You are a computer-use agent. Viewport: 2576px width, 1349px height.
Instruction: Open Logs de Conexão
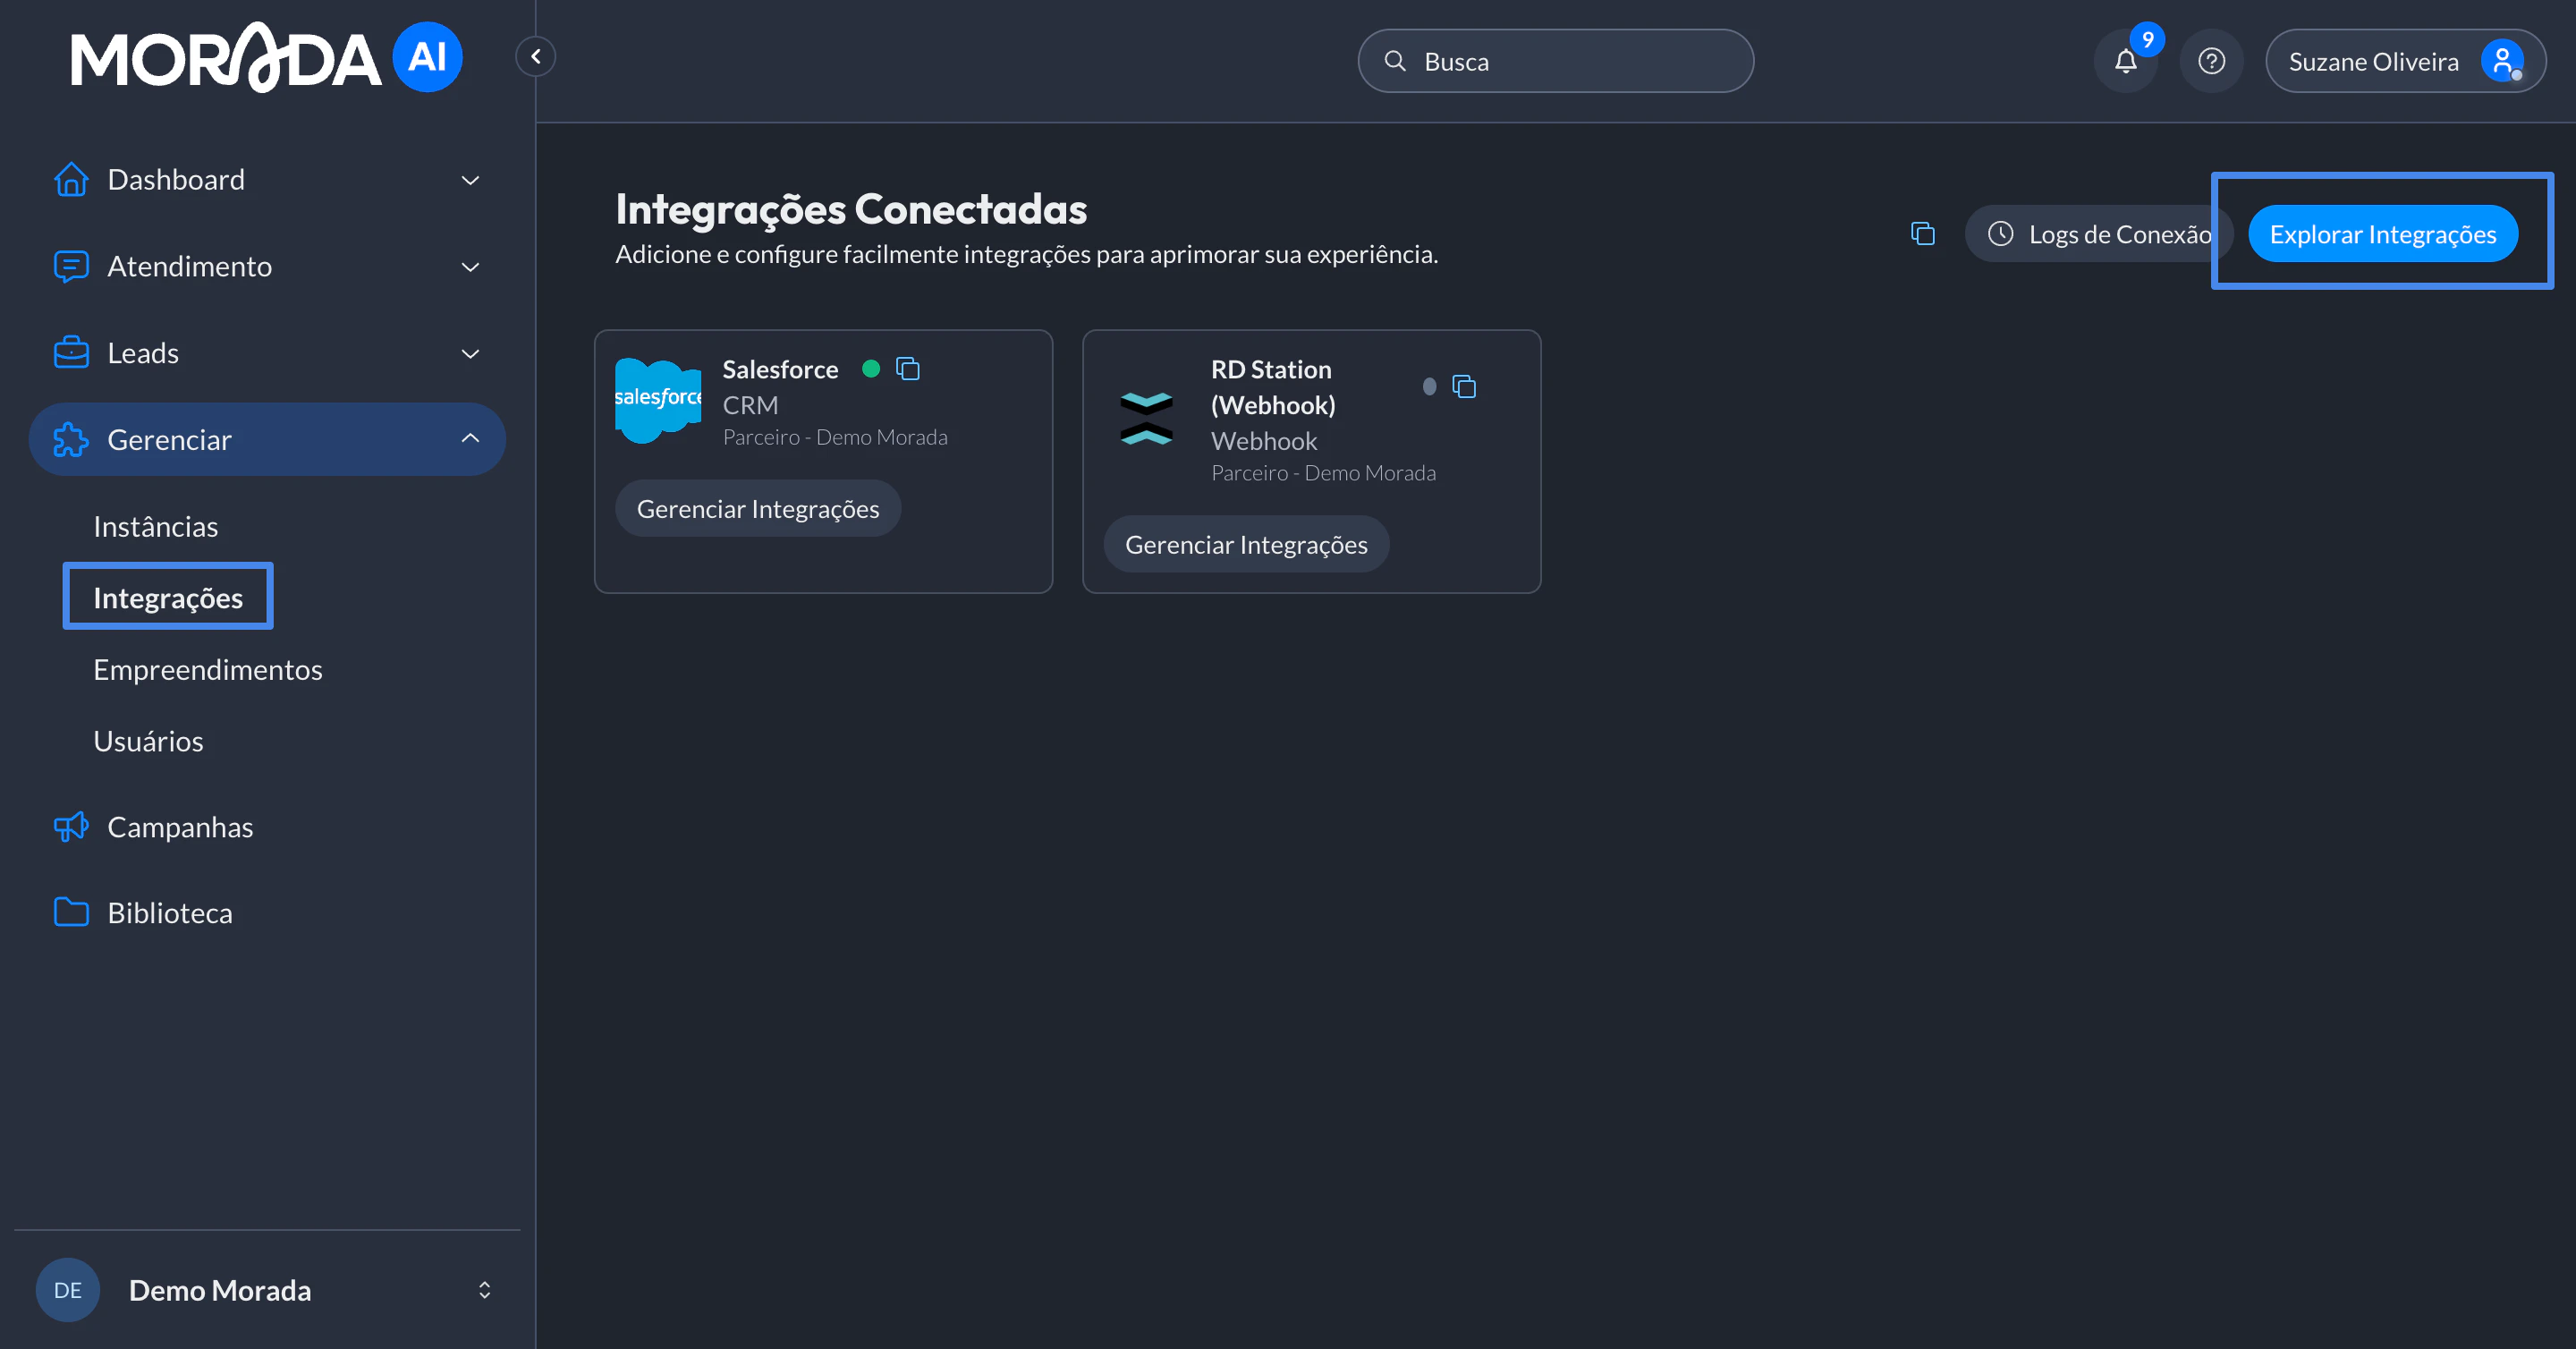[x=2100, y=233]
